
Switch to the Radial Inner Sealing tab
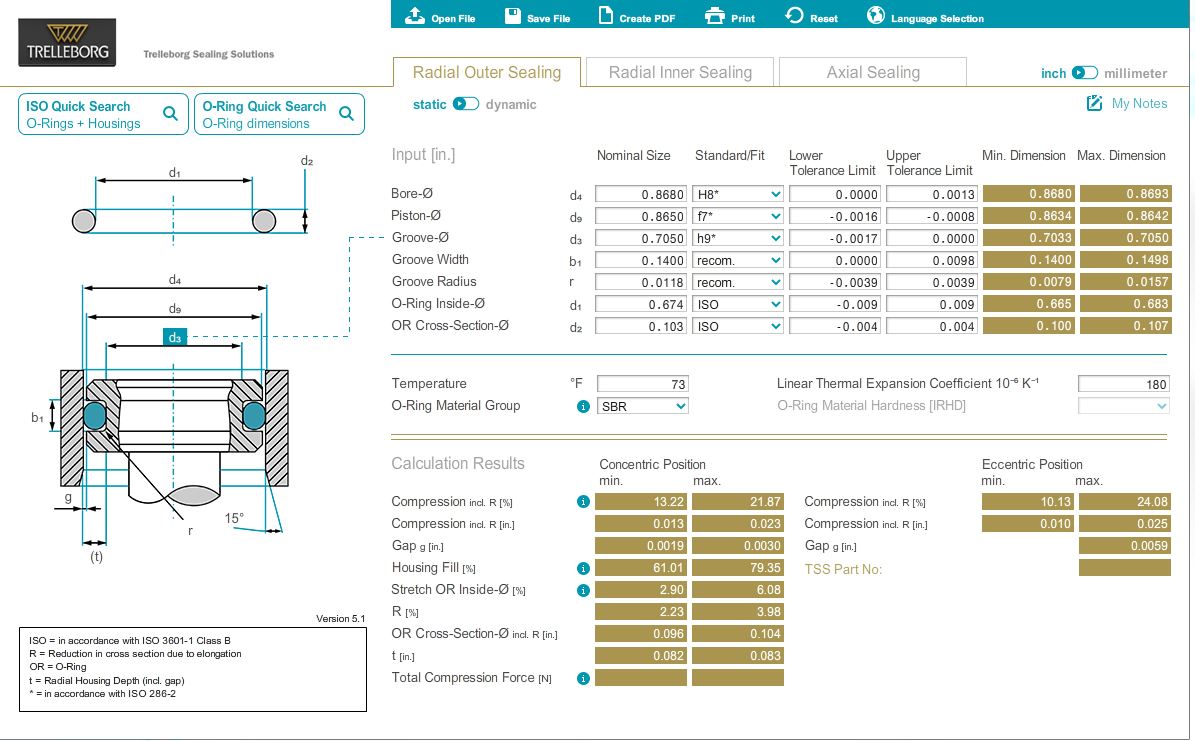[680, 72]
